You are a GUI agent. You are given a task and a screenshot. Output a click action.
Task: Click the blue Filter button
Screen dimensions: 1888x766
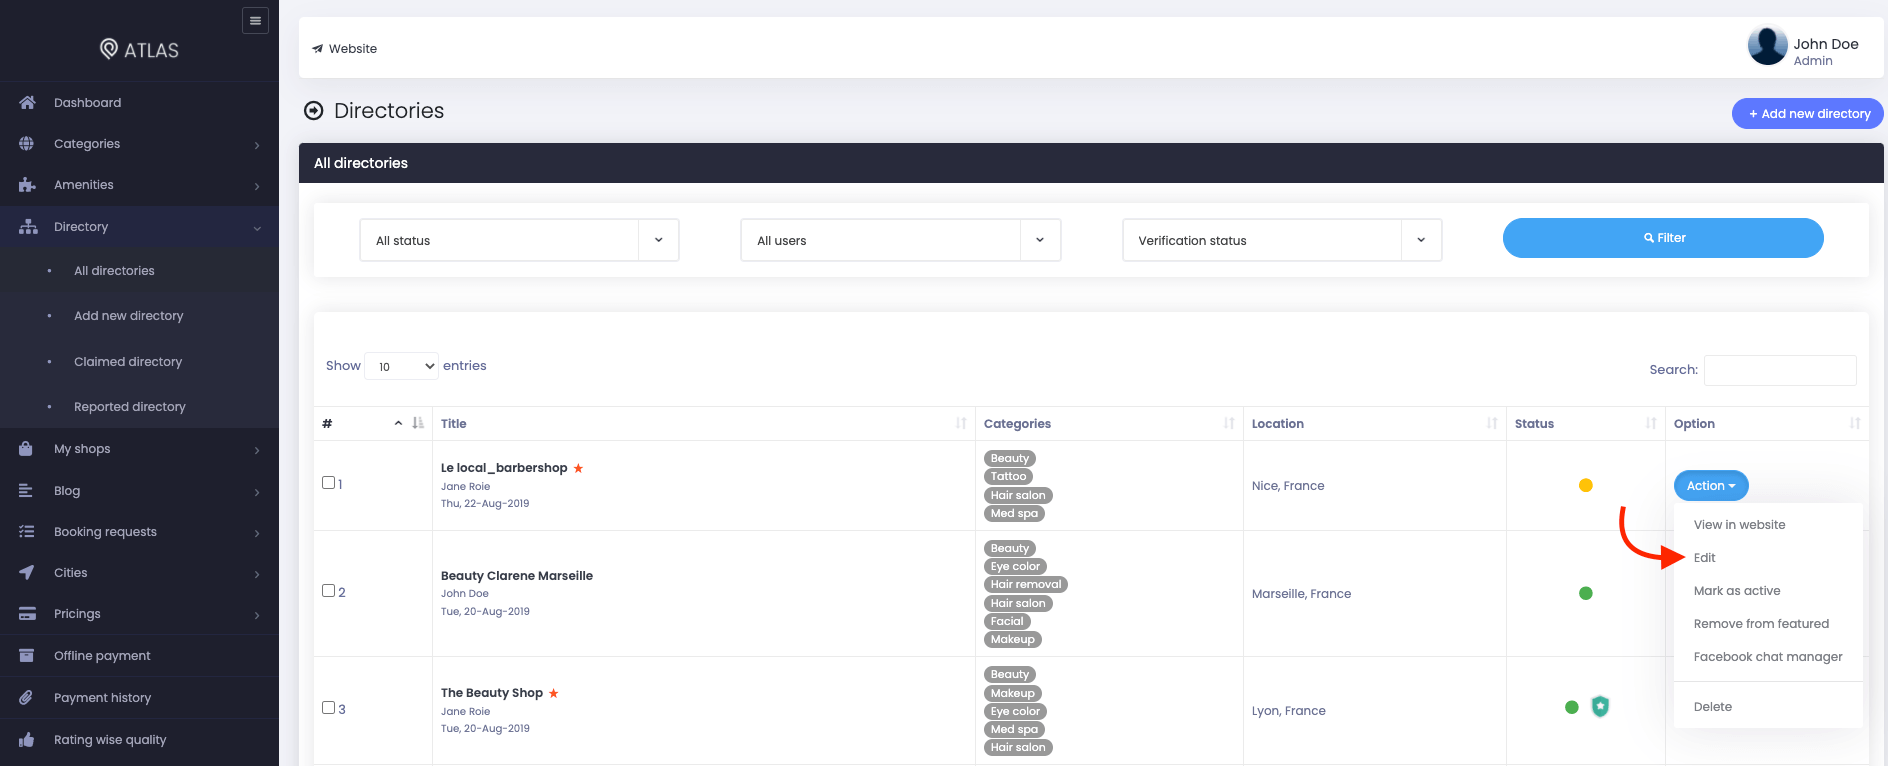[x=1663, y=238]
